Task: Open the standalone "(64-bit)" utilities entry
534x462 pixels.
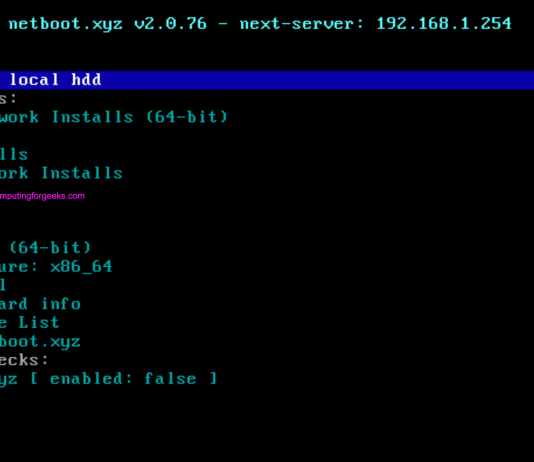Action: tap(50, 248)
